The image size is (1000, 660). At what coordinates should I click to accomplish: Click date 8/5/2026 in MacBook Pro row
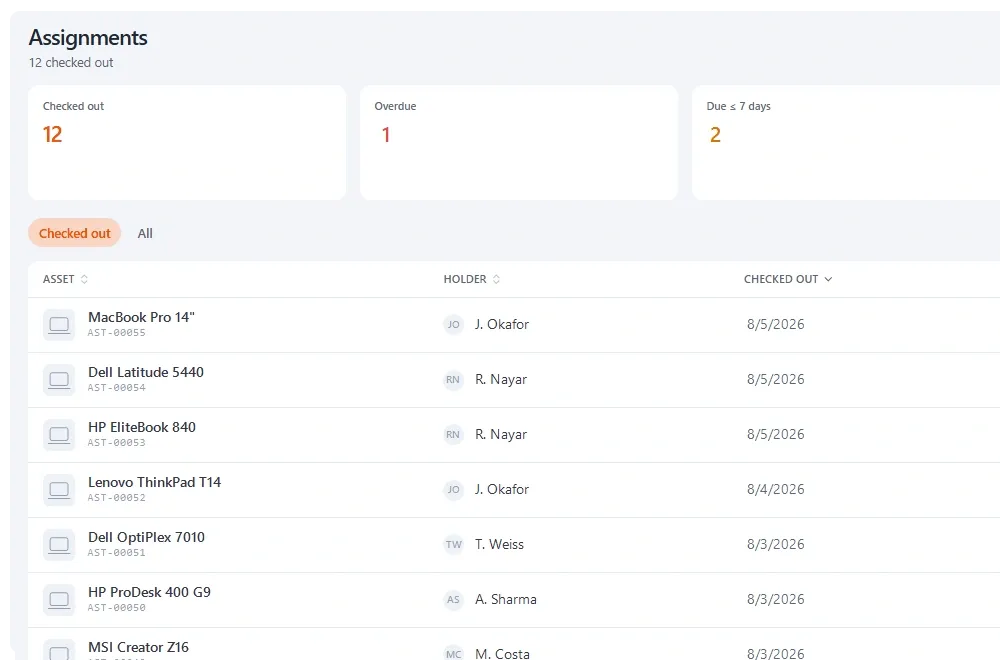tap(776, 325)
